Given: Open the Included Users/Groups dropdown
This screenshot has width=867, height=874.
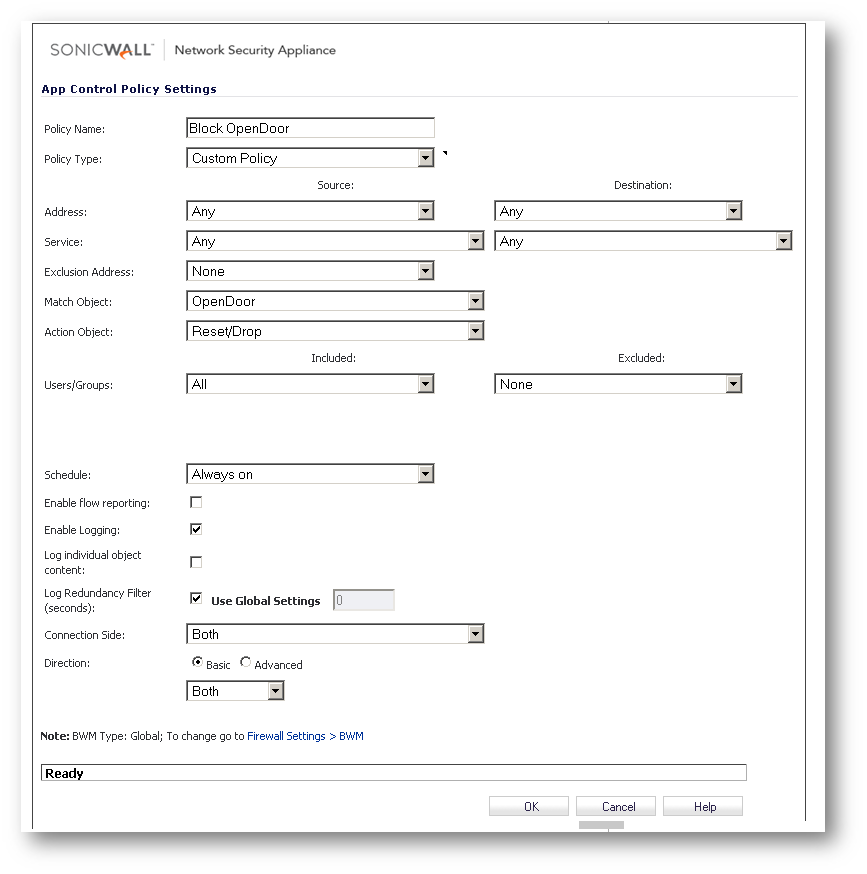Looking at the screenshot, I should 310,383.
